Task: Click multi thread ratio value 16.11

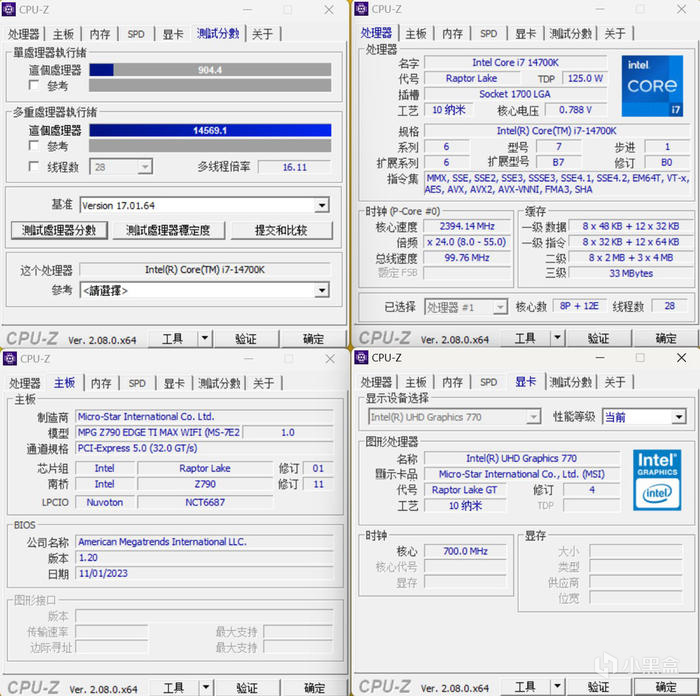Action: (x=295, y=167)
